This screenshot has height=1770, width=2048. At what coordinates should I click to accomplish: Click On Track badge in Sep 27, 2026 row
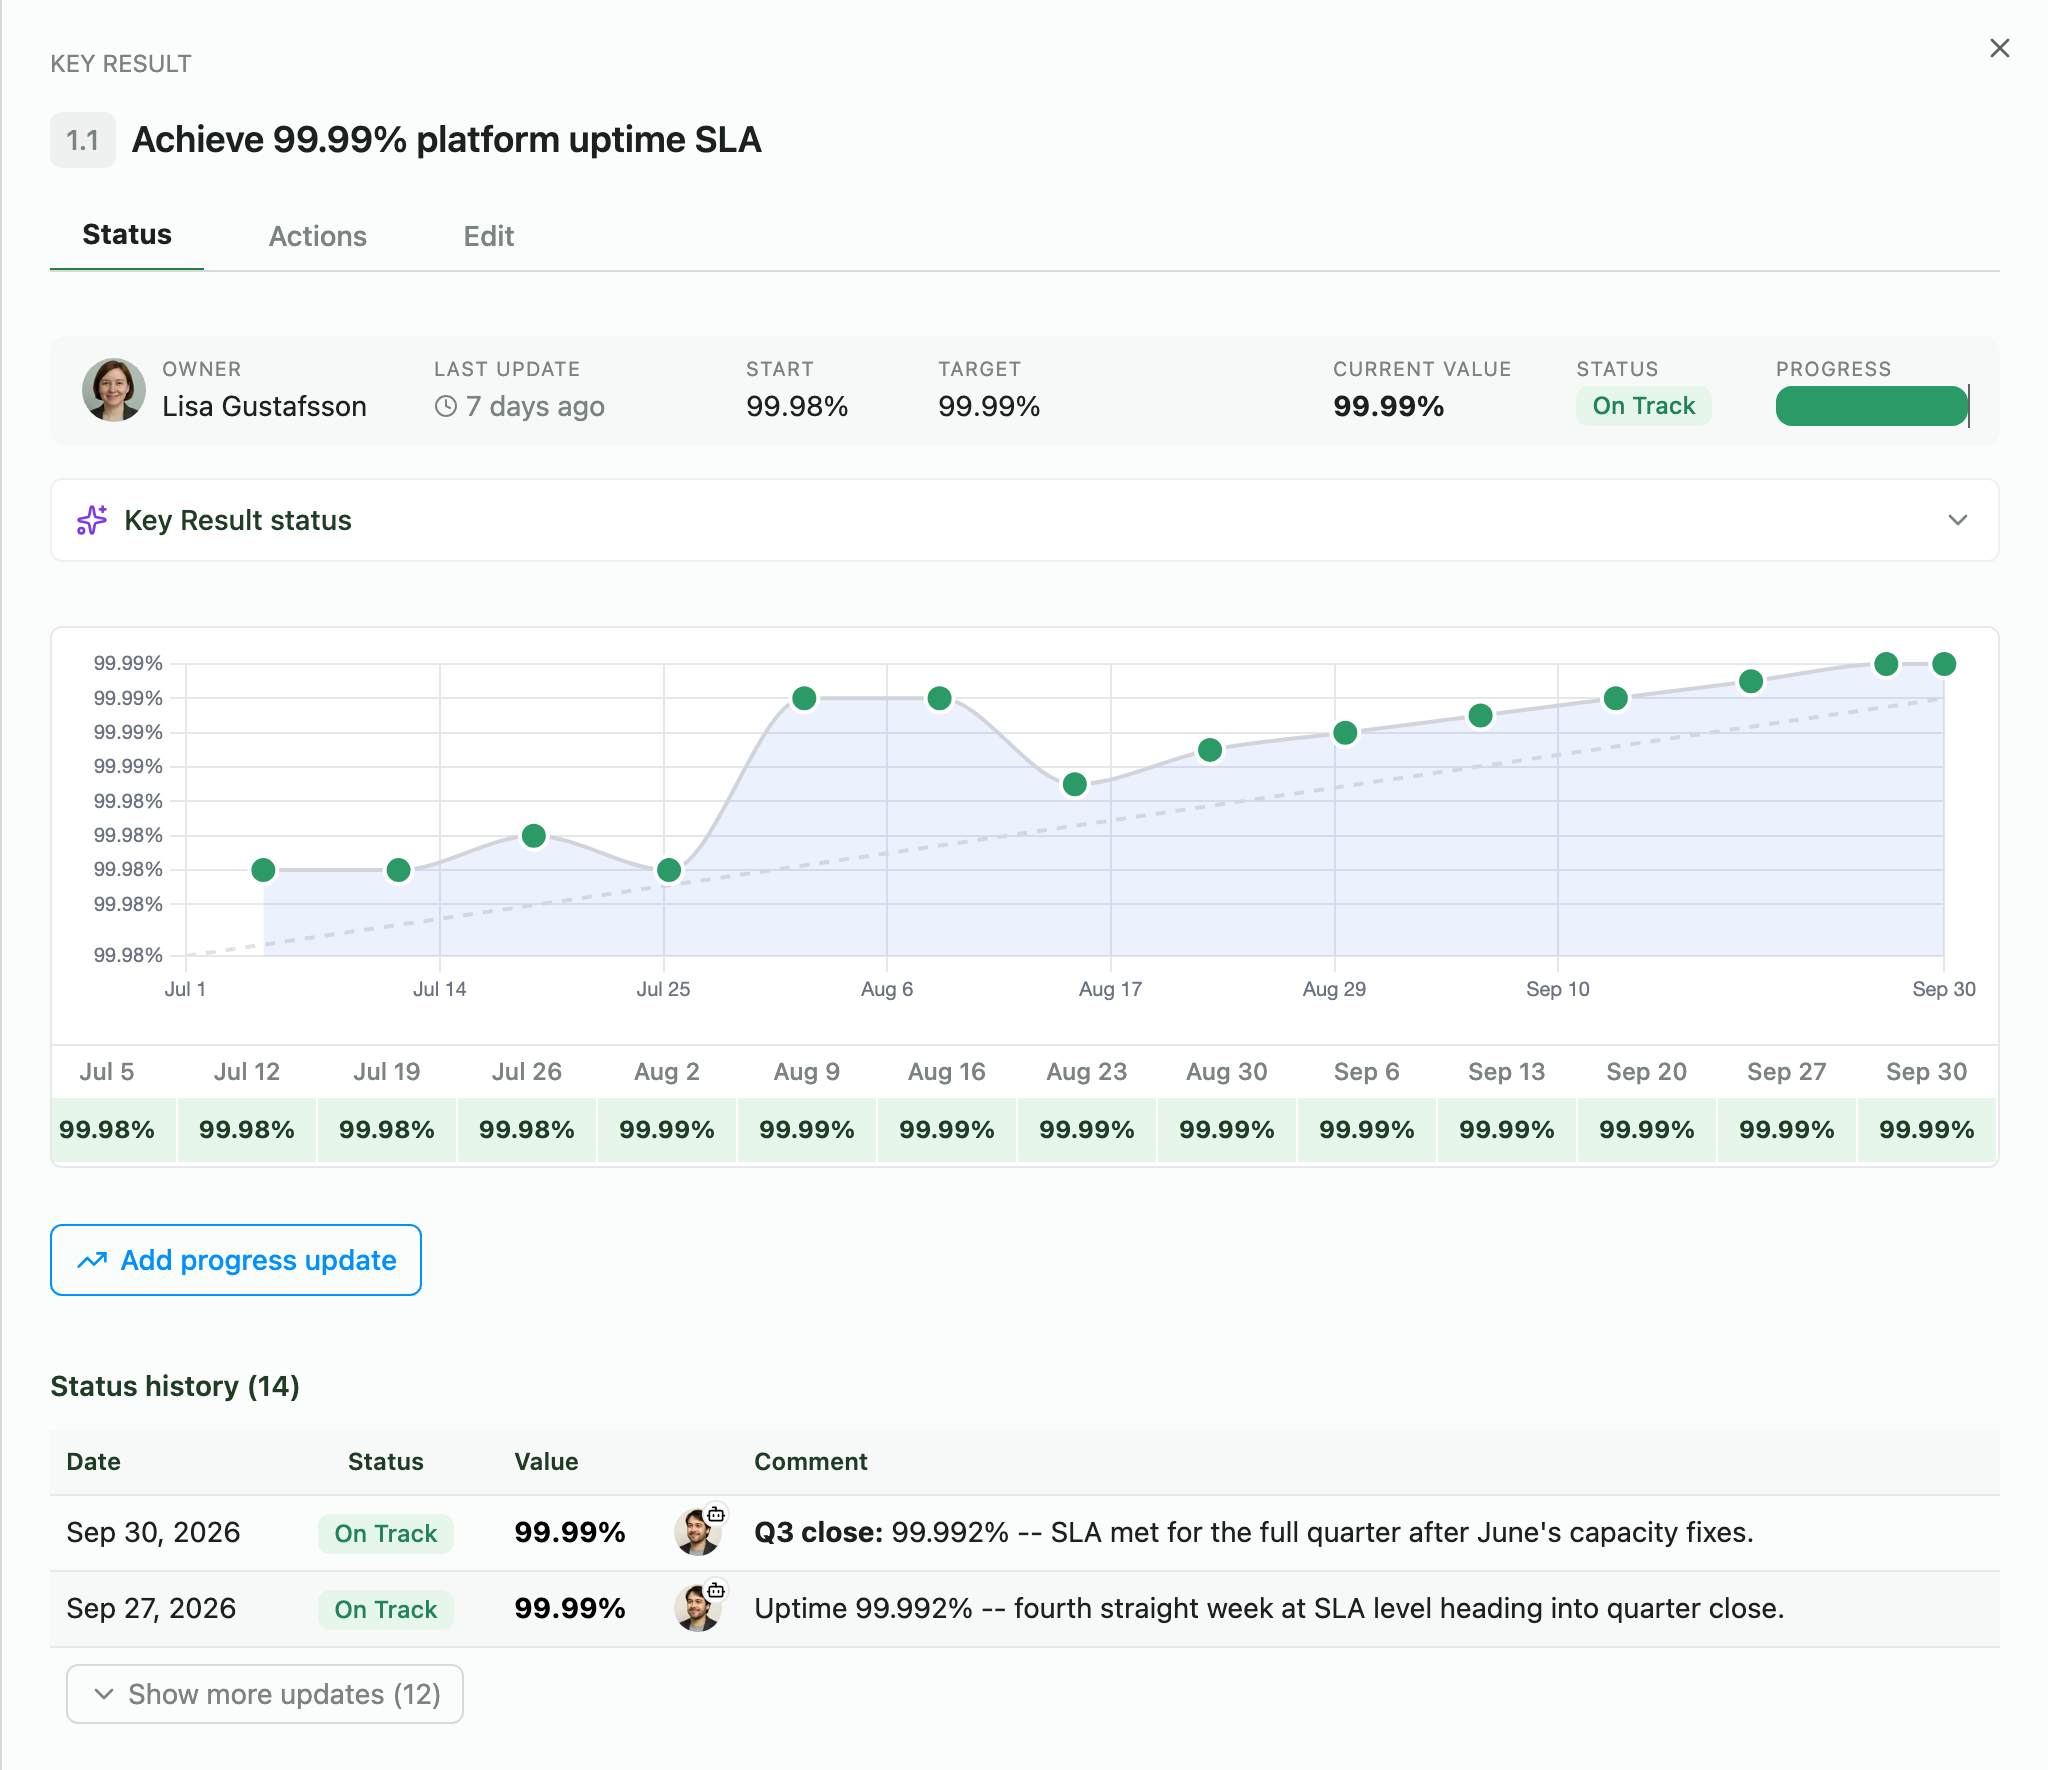coord(385,1609)
